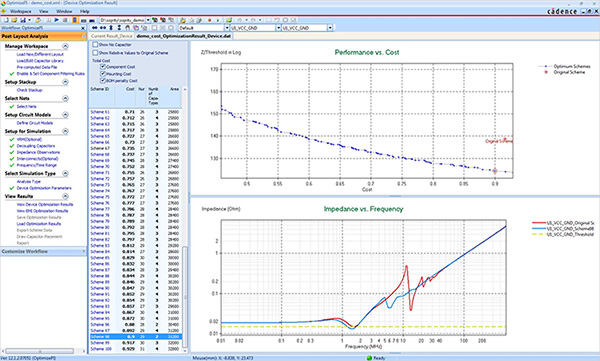Click the scheme list vertical scrollbar
Image resolution: width=600 pixels, height=361 pixels.
(x=185, y=219)
